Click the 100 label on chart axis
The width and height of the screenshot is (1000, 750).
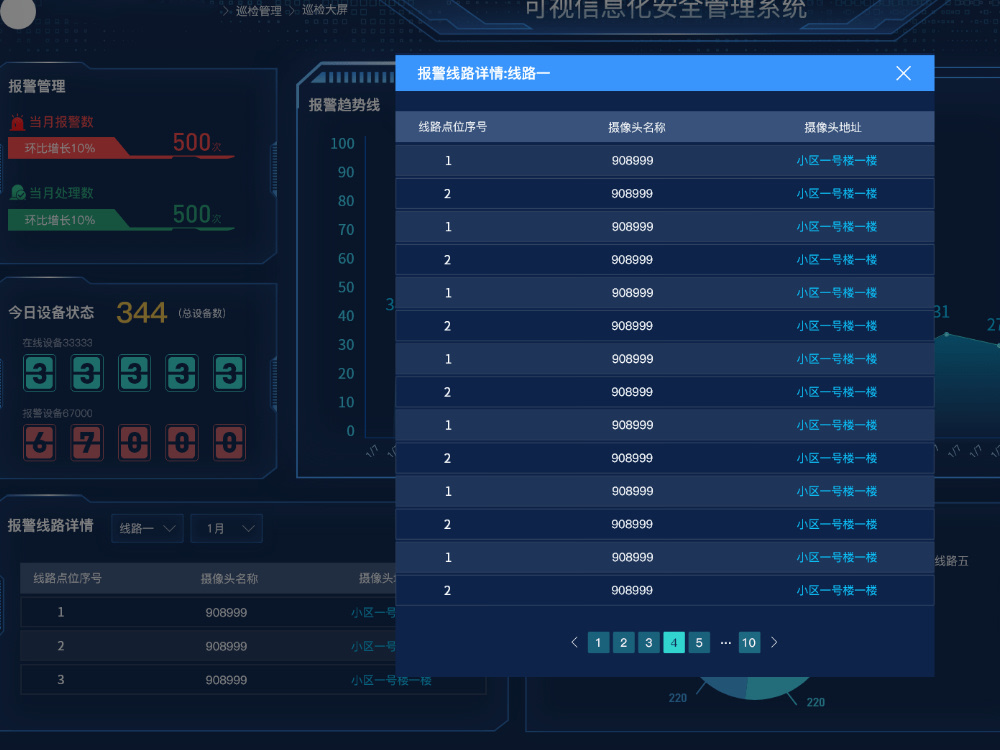click(x=342, y=143)
